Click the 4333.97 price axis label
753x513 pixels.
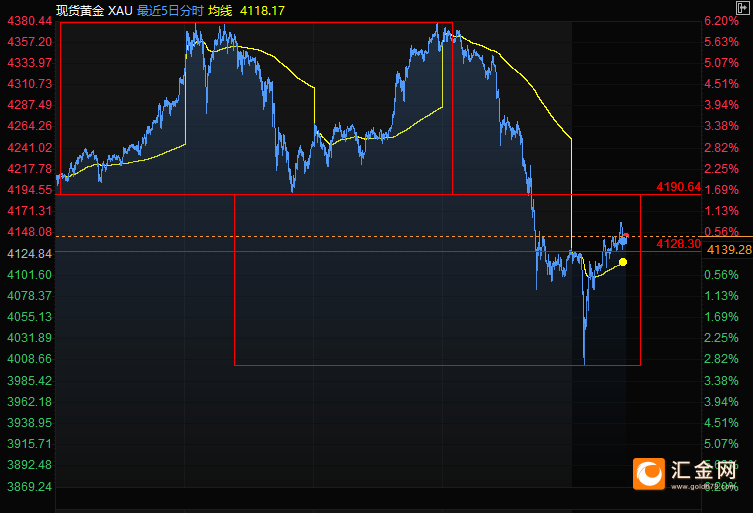(29, 62)
